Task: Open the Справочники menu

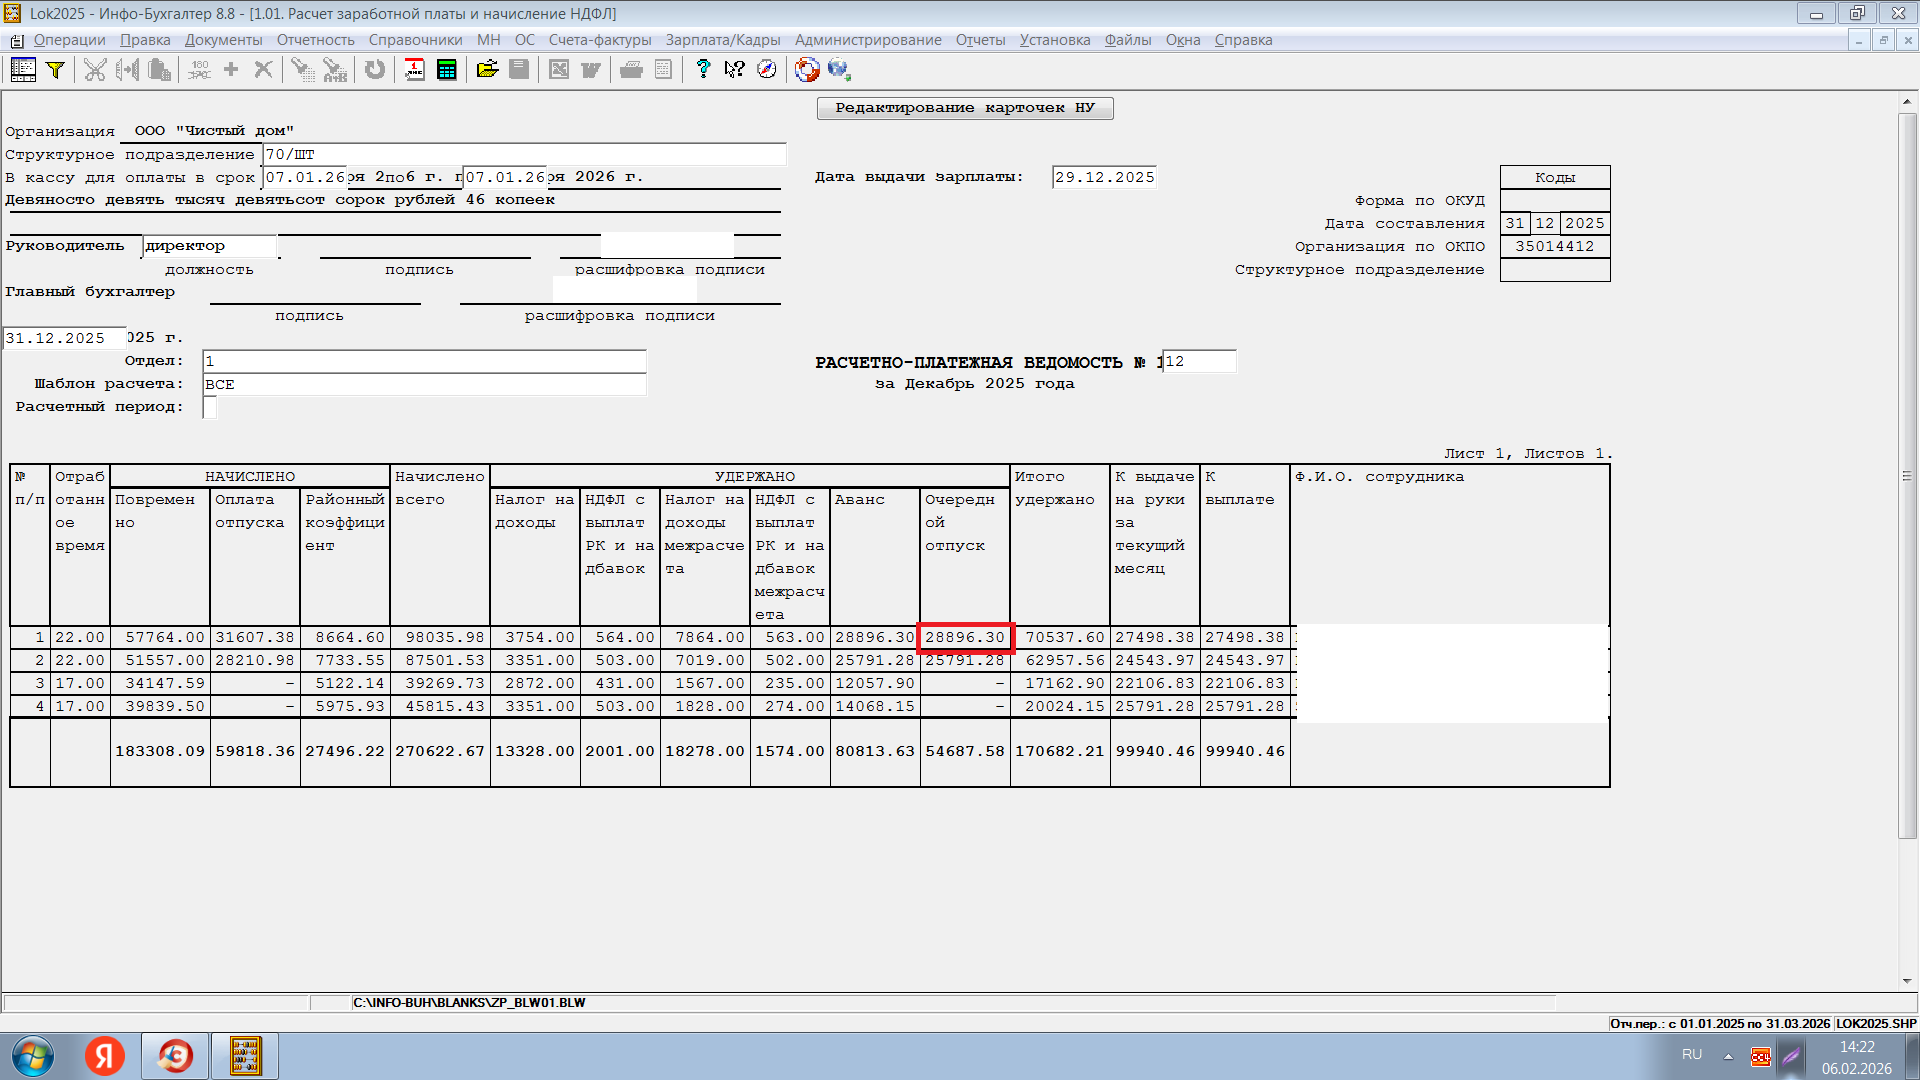Action: pyautogui.click(x=415, y=40)
